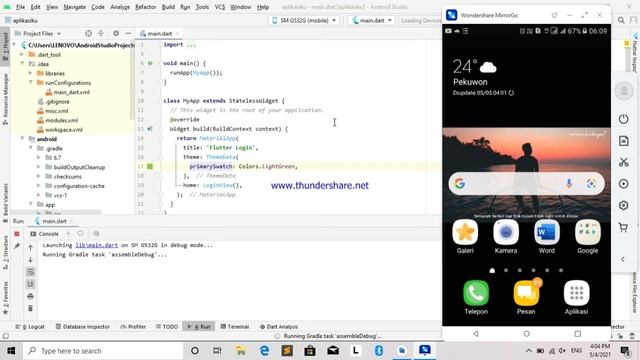Viewport: 640px width, 360px height.
Task: Collapse runConfigurations folder
Action: pos(31,83)
